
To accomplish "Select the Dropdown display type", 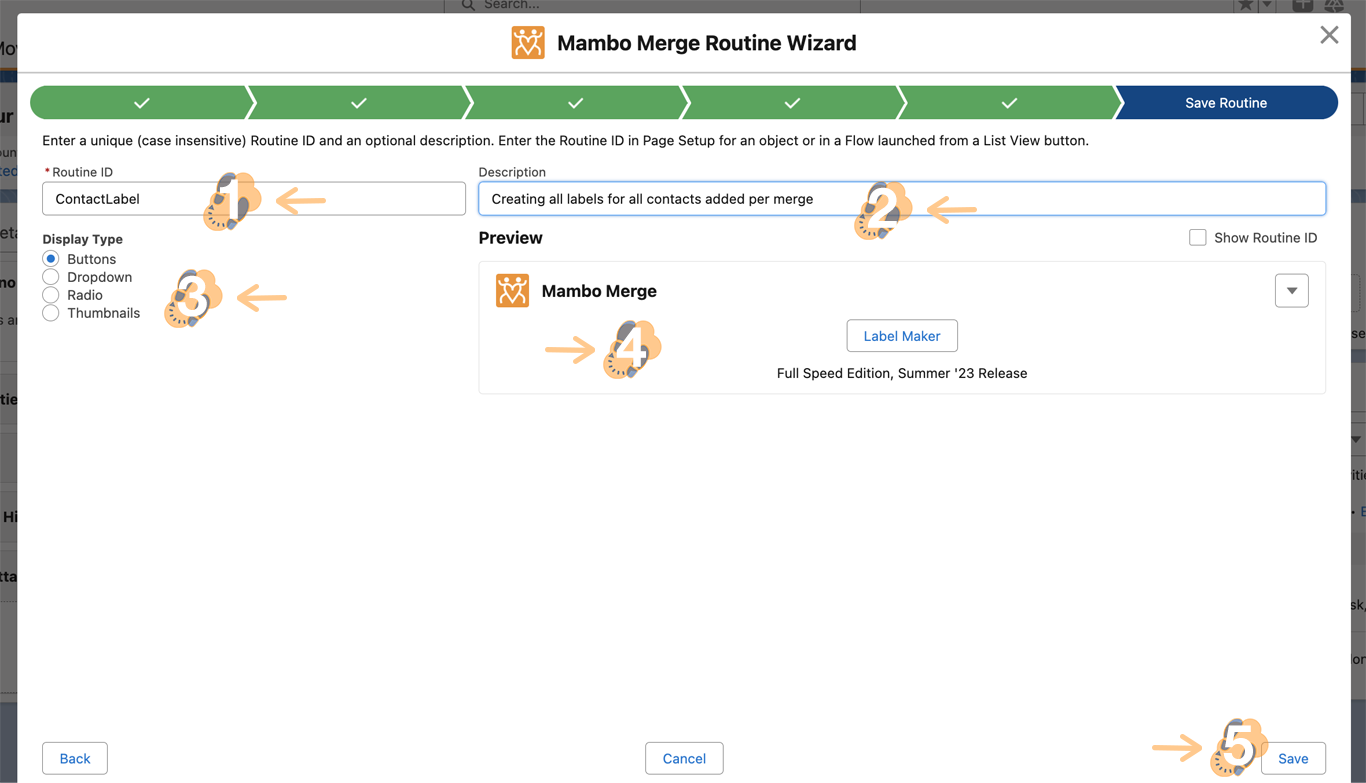I will 51,277.
